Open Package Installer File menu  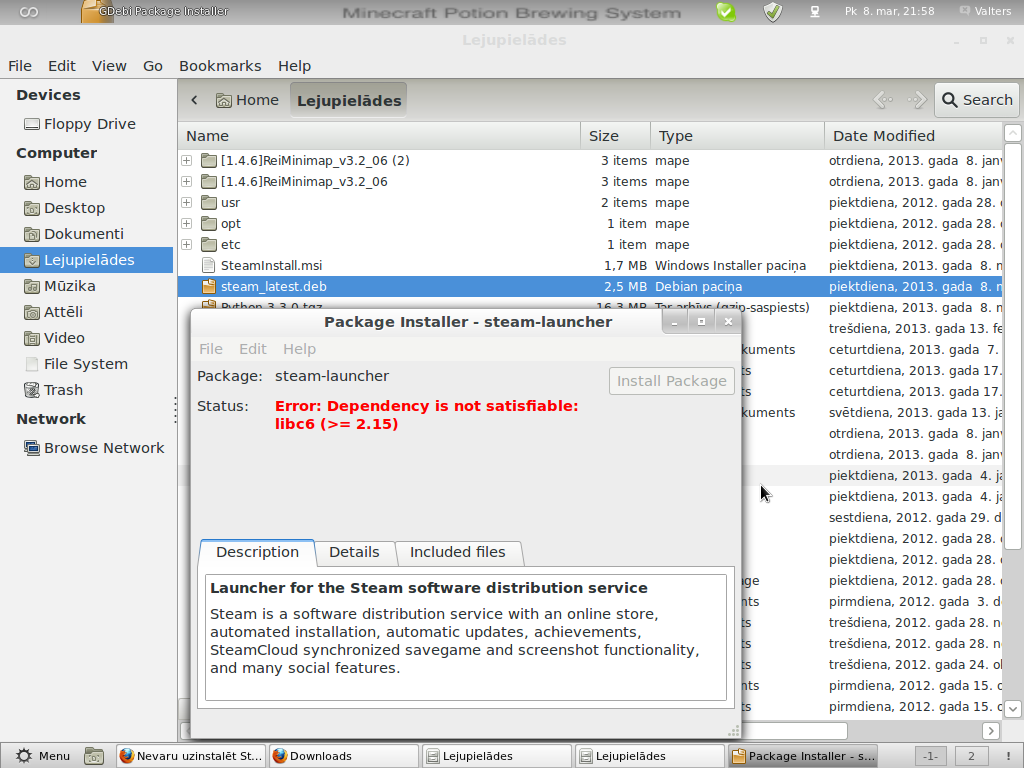click(211, 349)
